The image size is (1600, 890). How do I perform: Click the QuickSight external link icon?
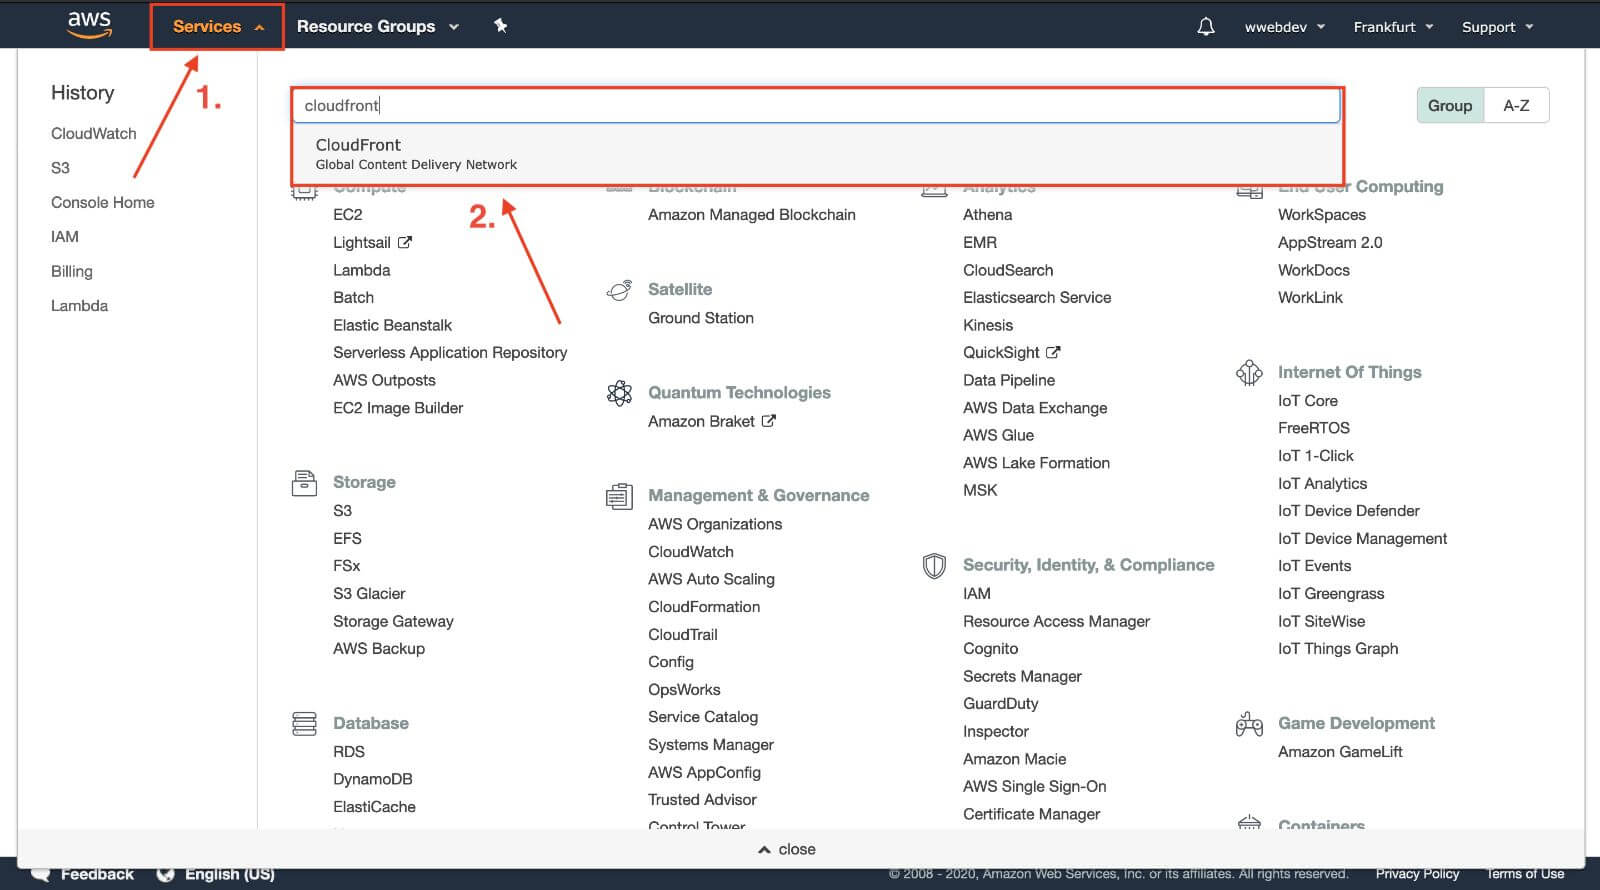(1053, 352)
